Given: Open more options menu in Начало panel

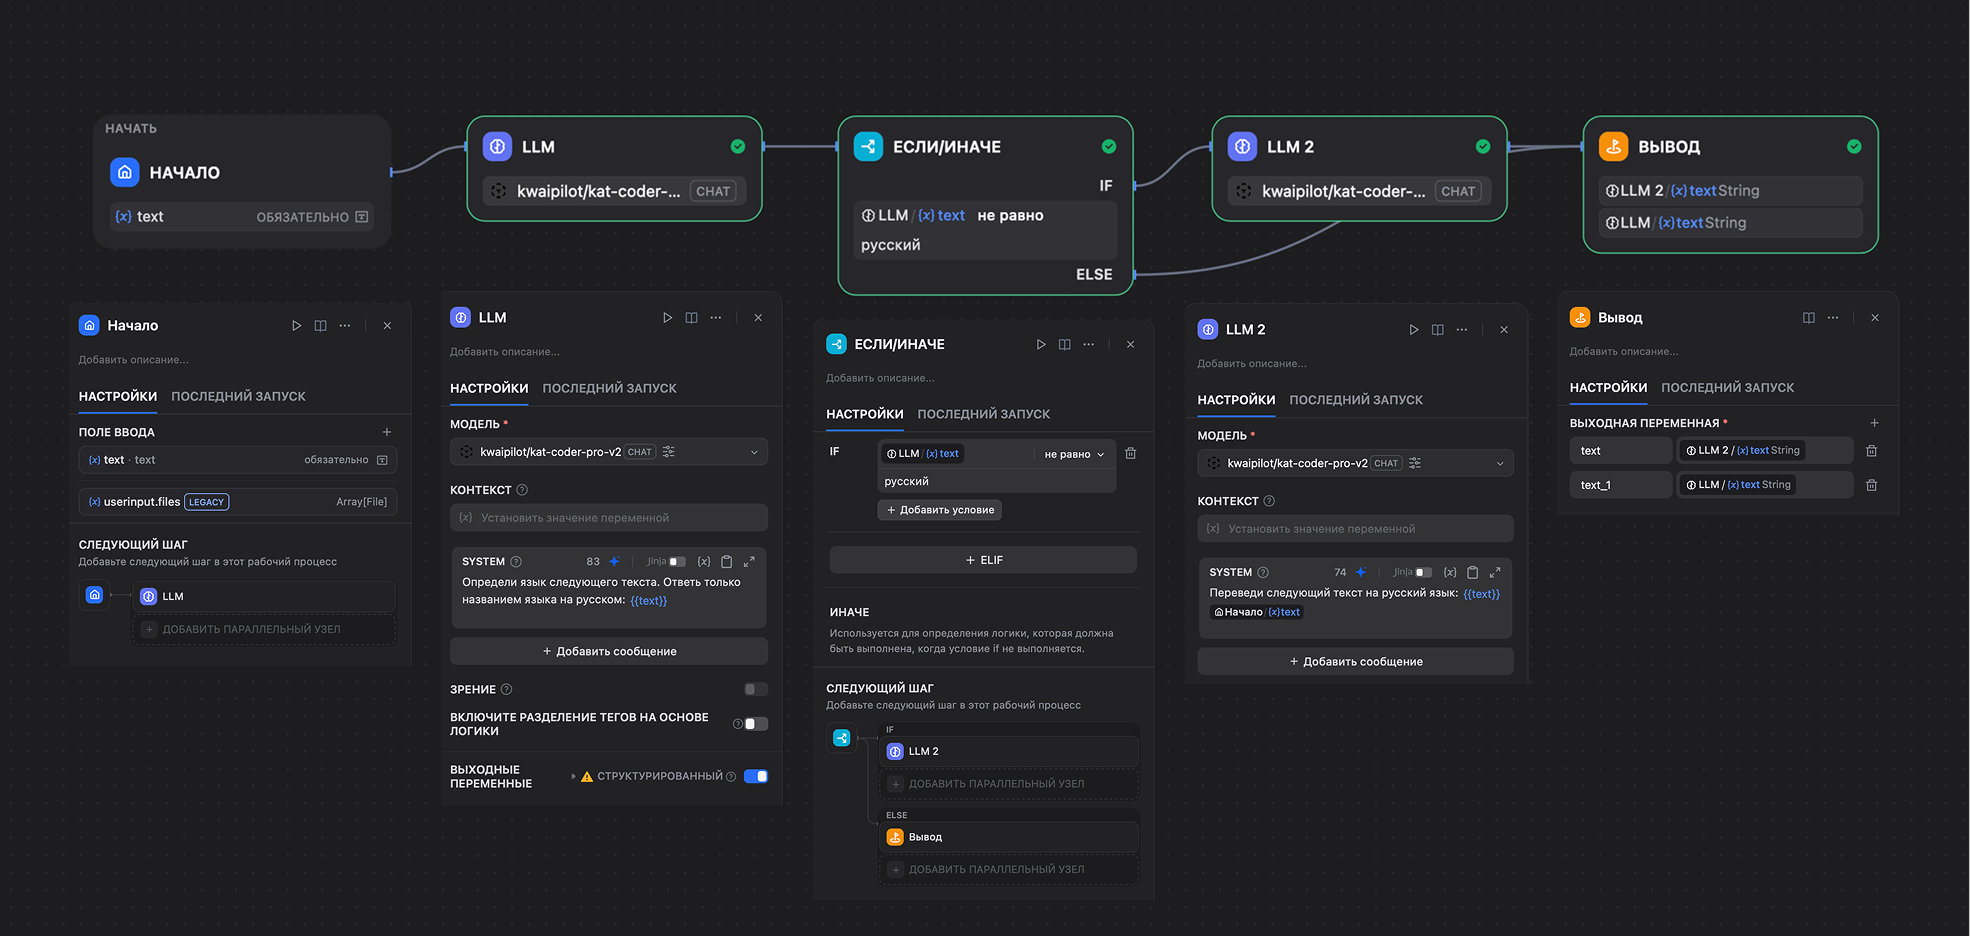Looking at the screenshot, I should [345, 325].
